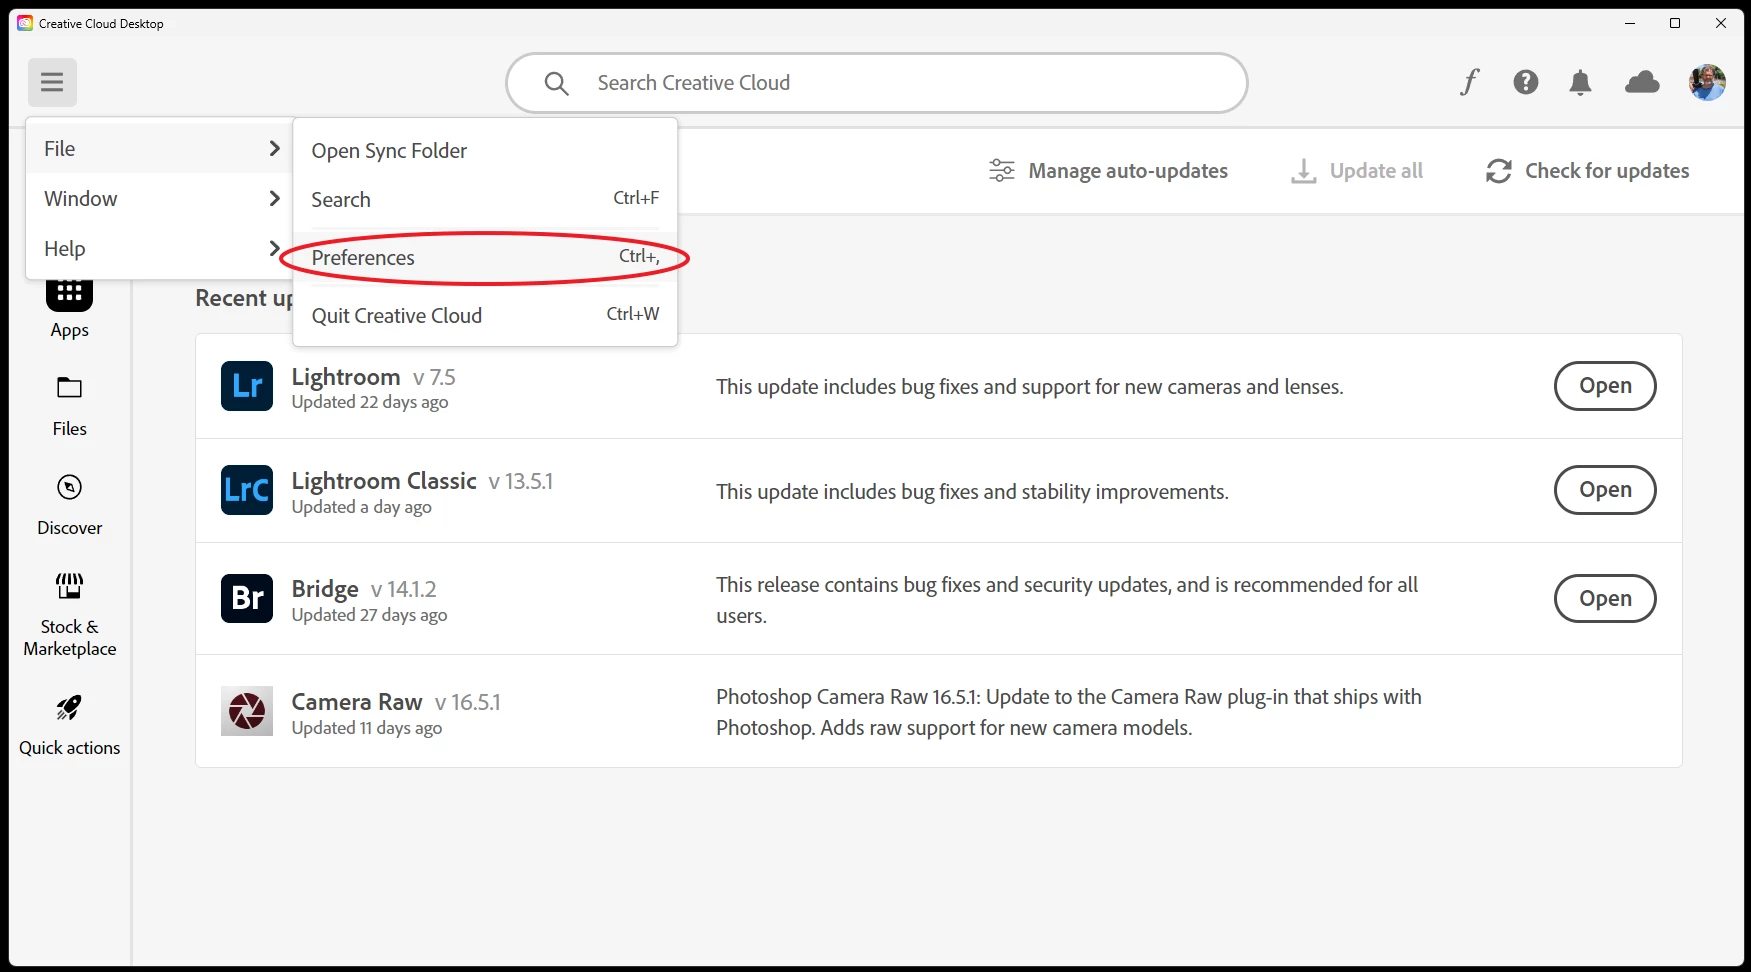Click the v 14.1.2 version label
This screenshot has width=1751, height=972.
(x=404, y=590)
